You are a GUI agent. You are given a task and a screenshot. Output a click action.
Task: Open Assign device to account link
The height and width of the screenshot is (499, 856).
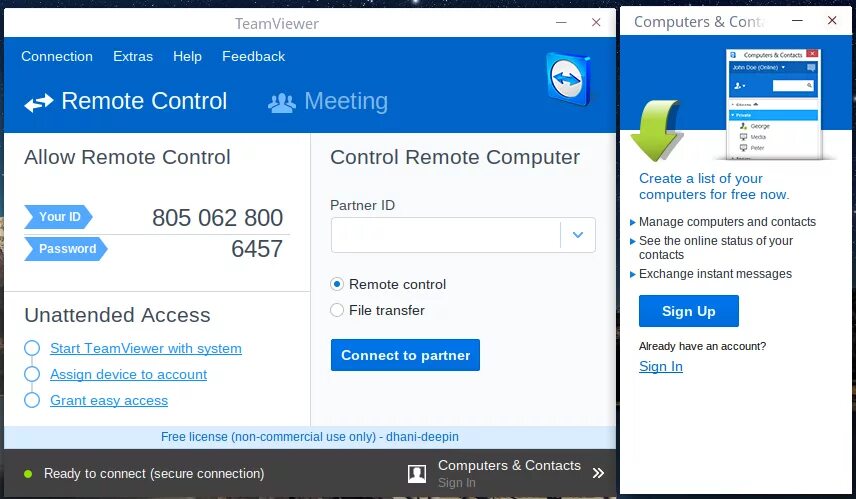pyautogui.click(x=128, y=375)
